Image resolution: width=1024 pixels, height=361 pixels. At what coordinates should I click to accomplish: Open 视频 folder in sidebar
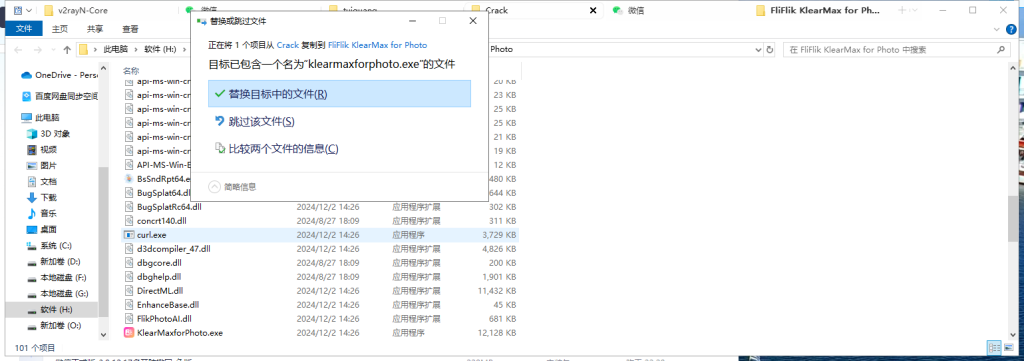click(42, 149)
